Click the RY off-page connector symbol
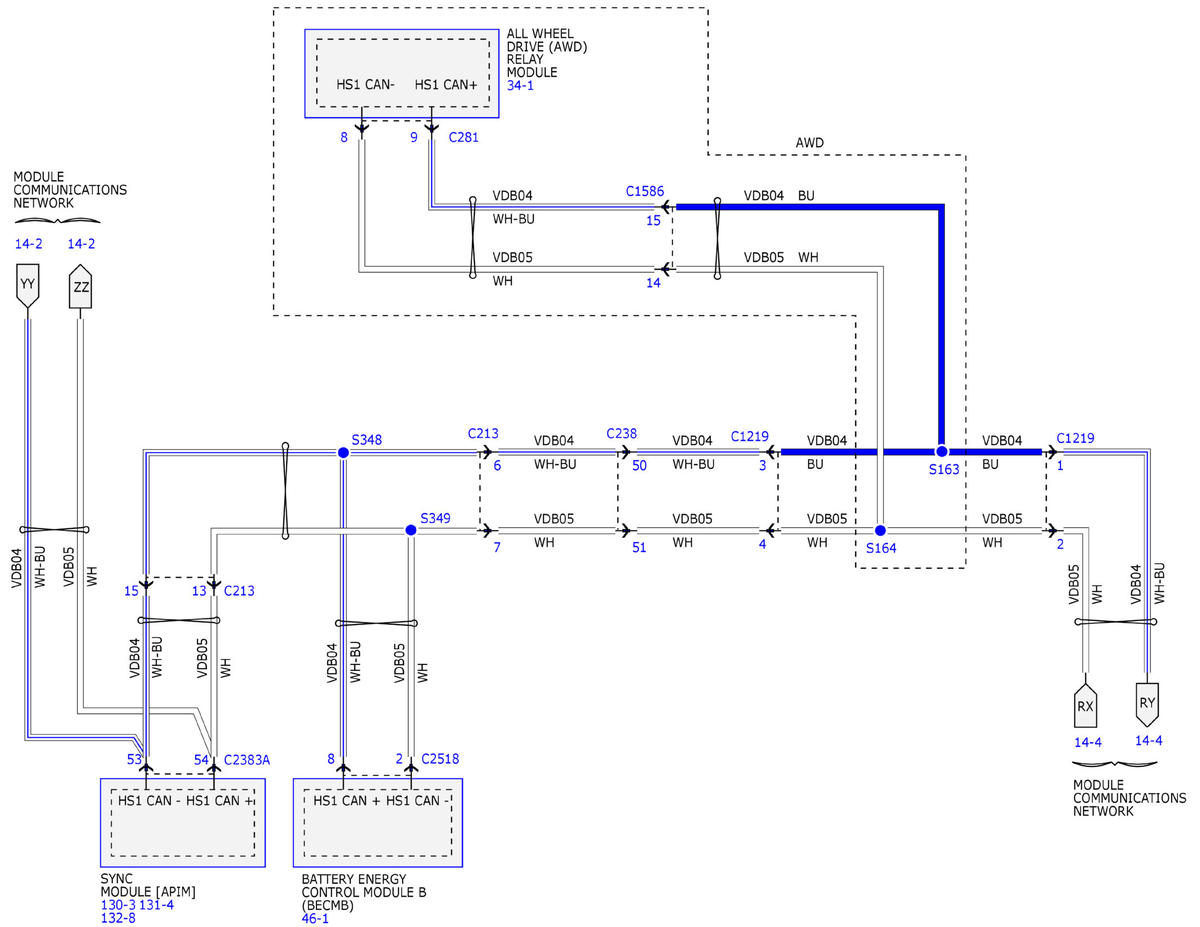The width and height of the screenshot is (1200, 927). pos(1147,701)
